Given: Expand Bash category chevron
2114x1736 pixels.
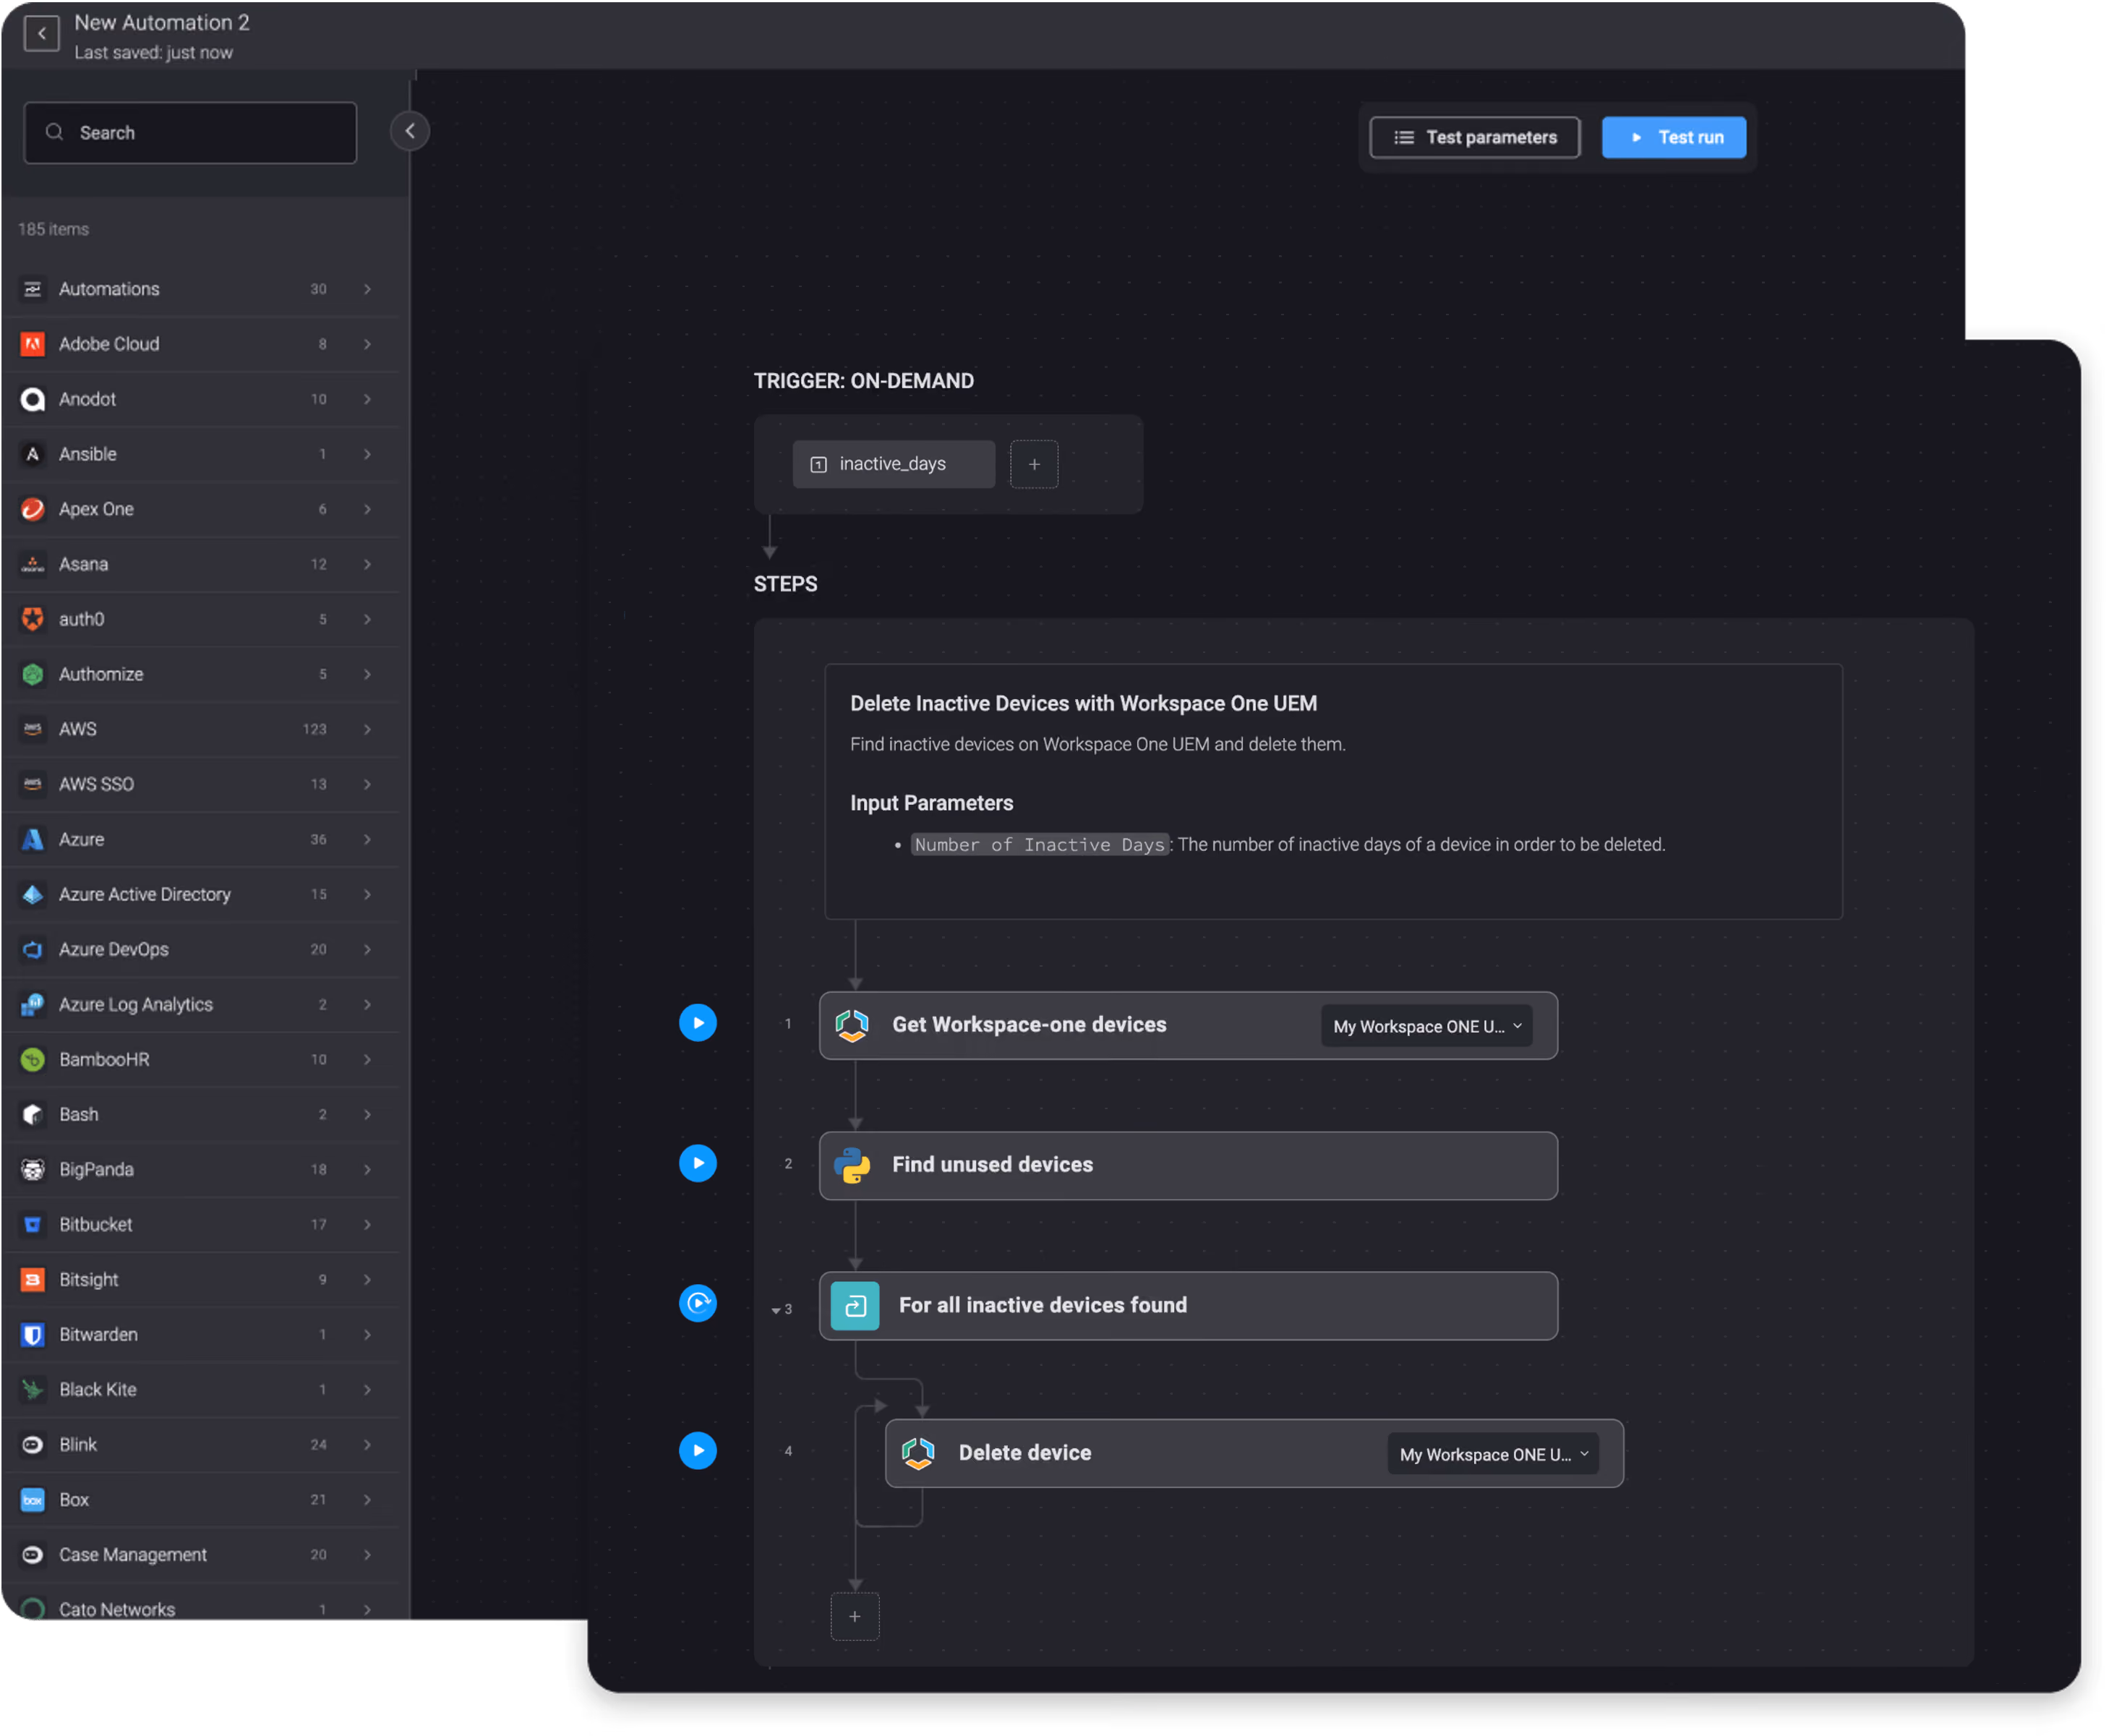Looking at the screenshot, I should [368, 1114].
